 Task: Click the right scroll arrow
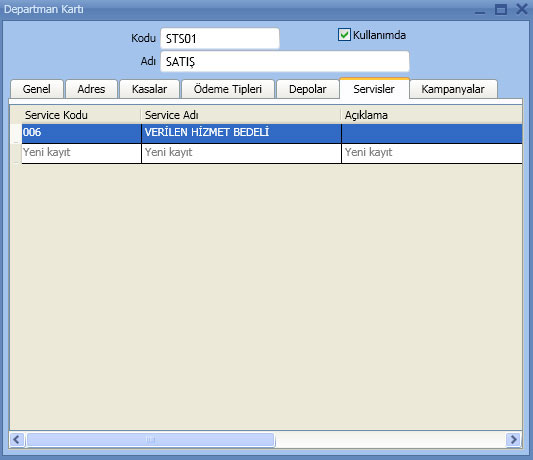pyautogui.click(x=514, y=440)
